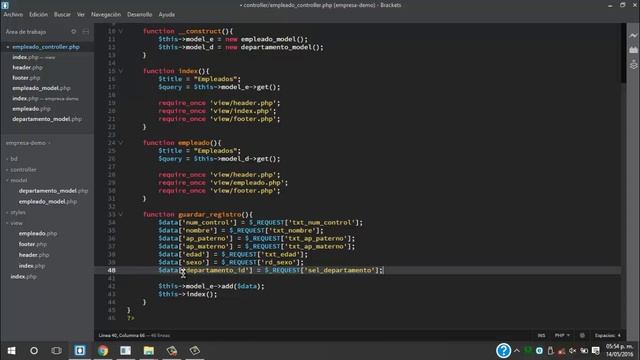Fold the empleado function at line 24
This screenshot has width=640, height=360.
(121, 143)
